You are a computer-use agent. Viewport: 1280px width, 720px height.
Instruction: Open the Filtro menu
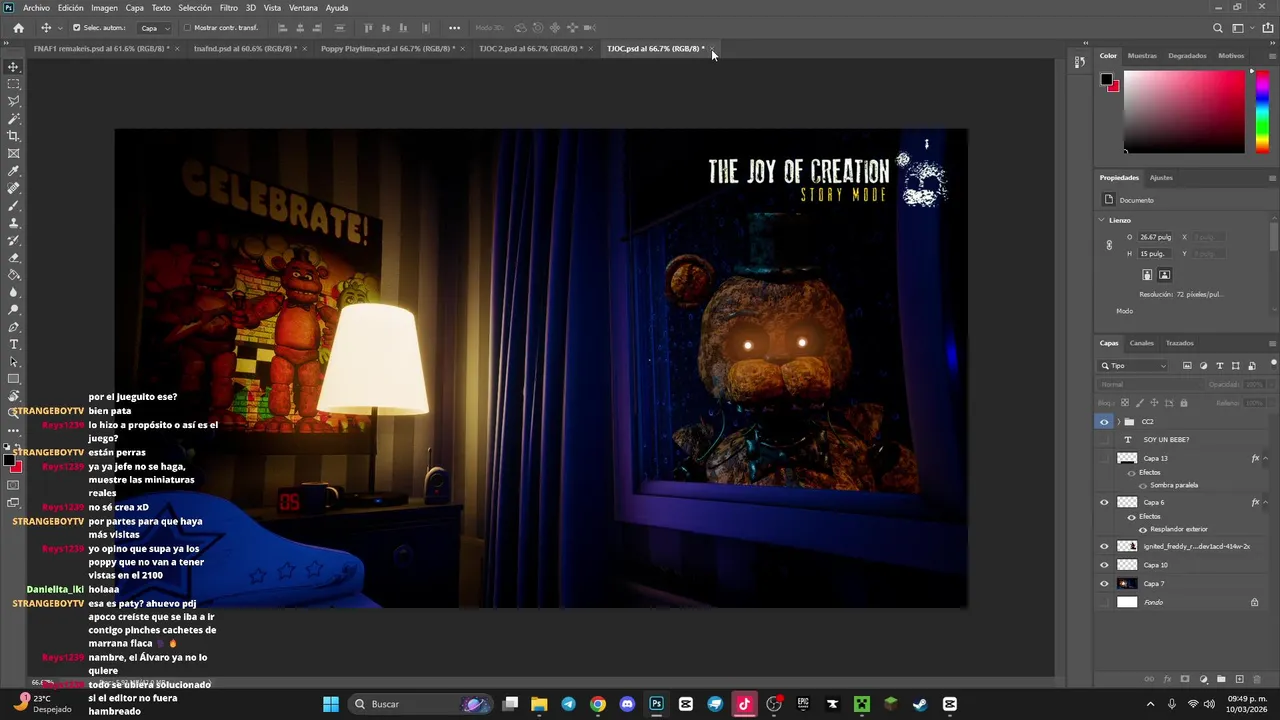pyautogui.click(x=229, y=7)
